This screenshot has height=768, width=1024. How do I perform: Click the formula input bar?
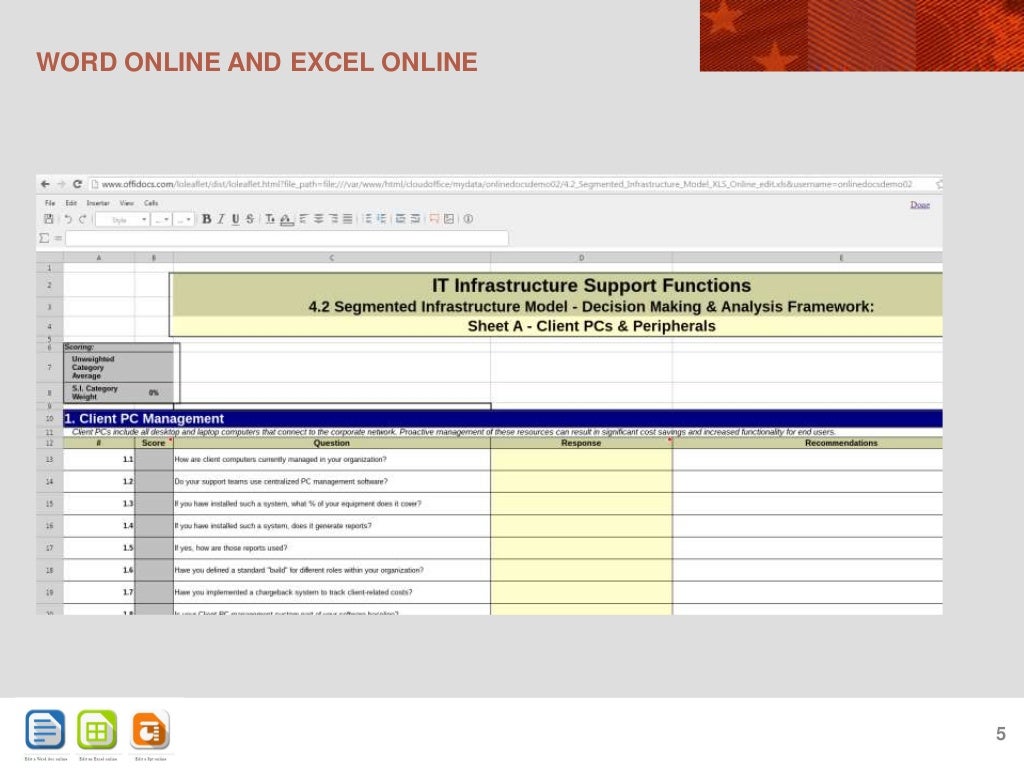click(287, 238)
